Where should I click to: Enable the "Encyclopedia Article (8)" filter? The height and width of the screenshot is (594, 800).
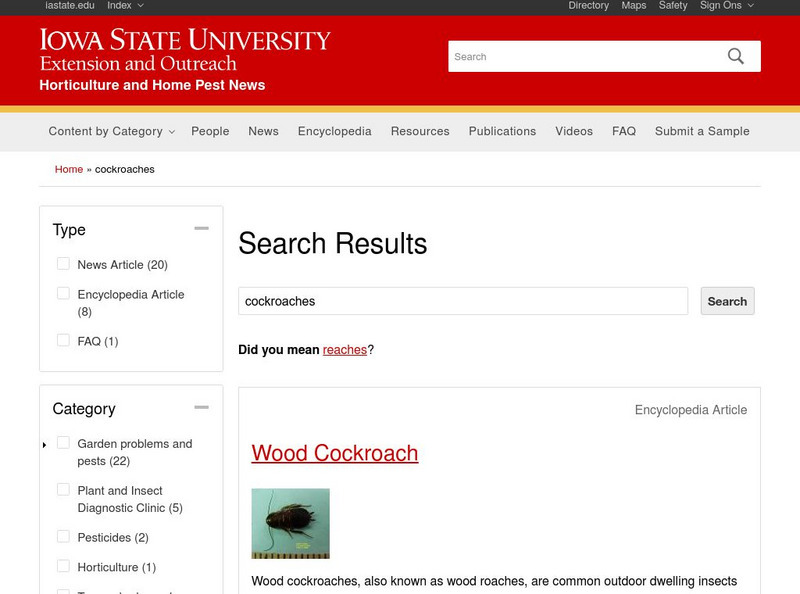pyautogui.click(x=63, y=293)
